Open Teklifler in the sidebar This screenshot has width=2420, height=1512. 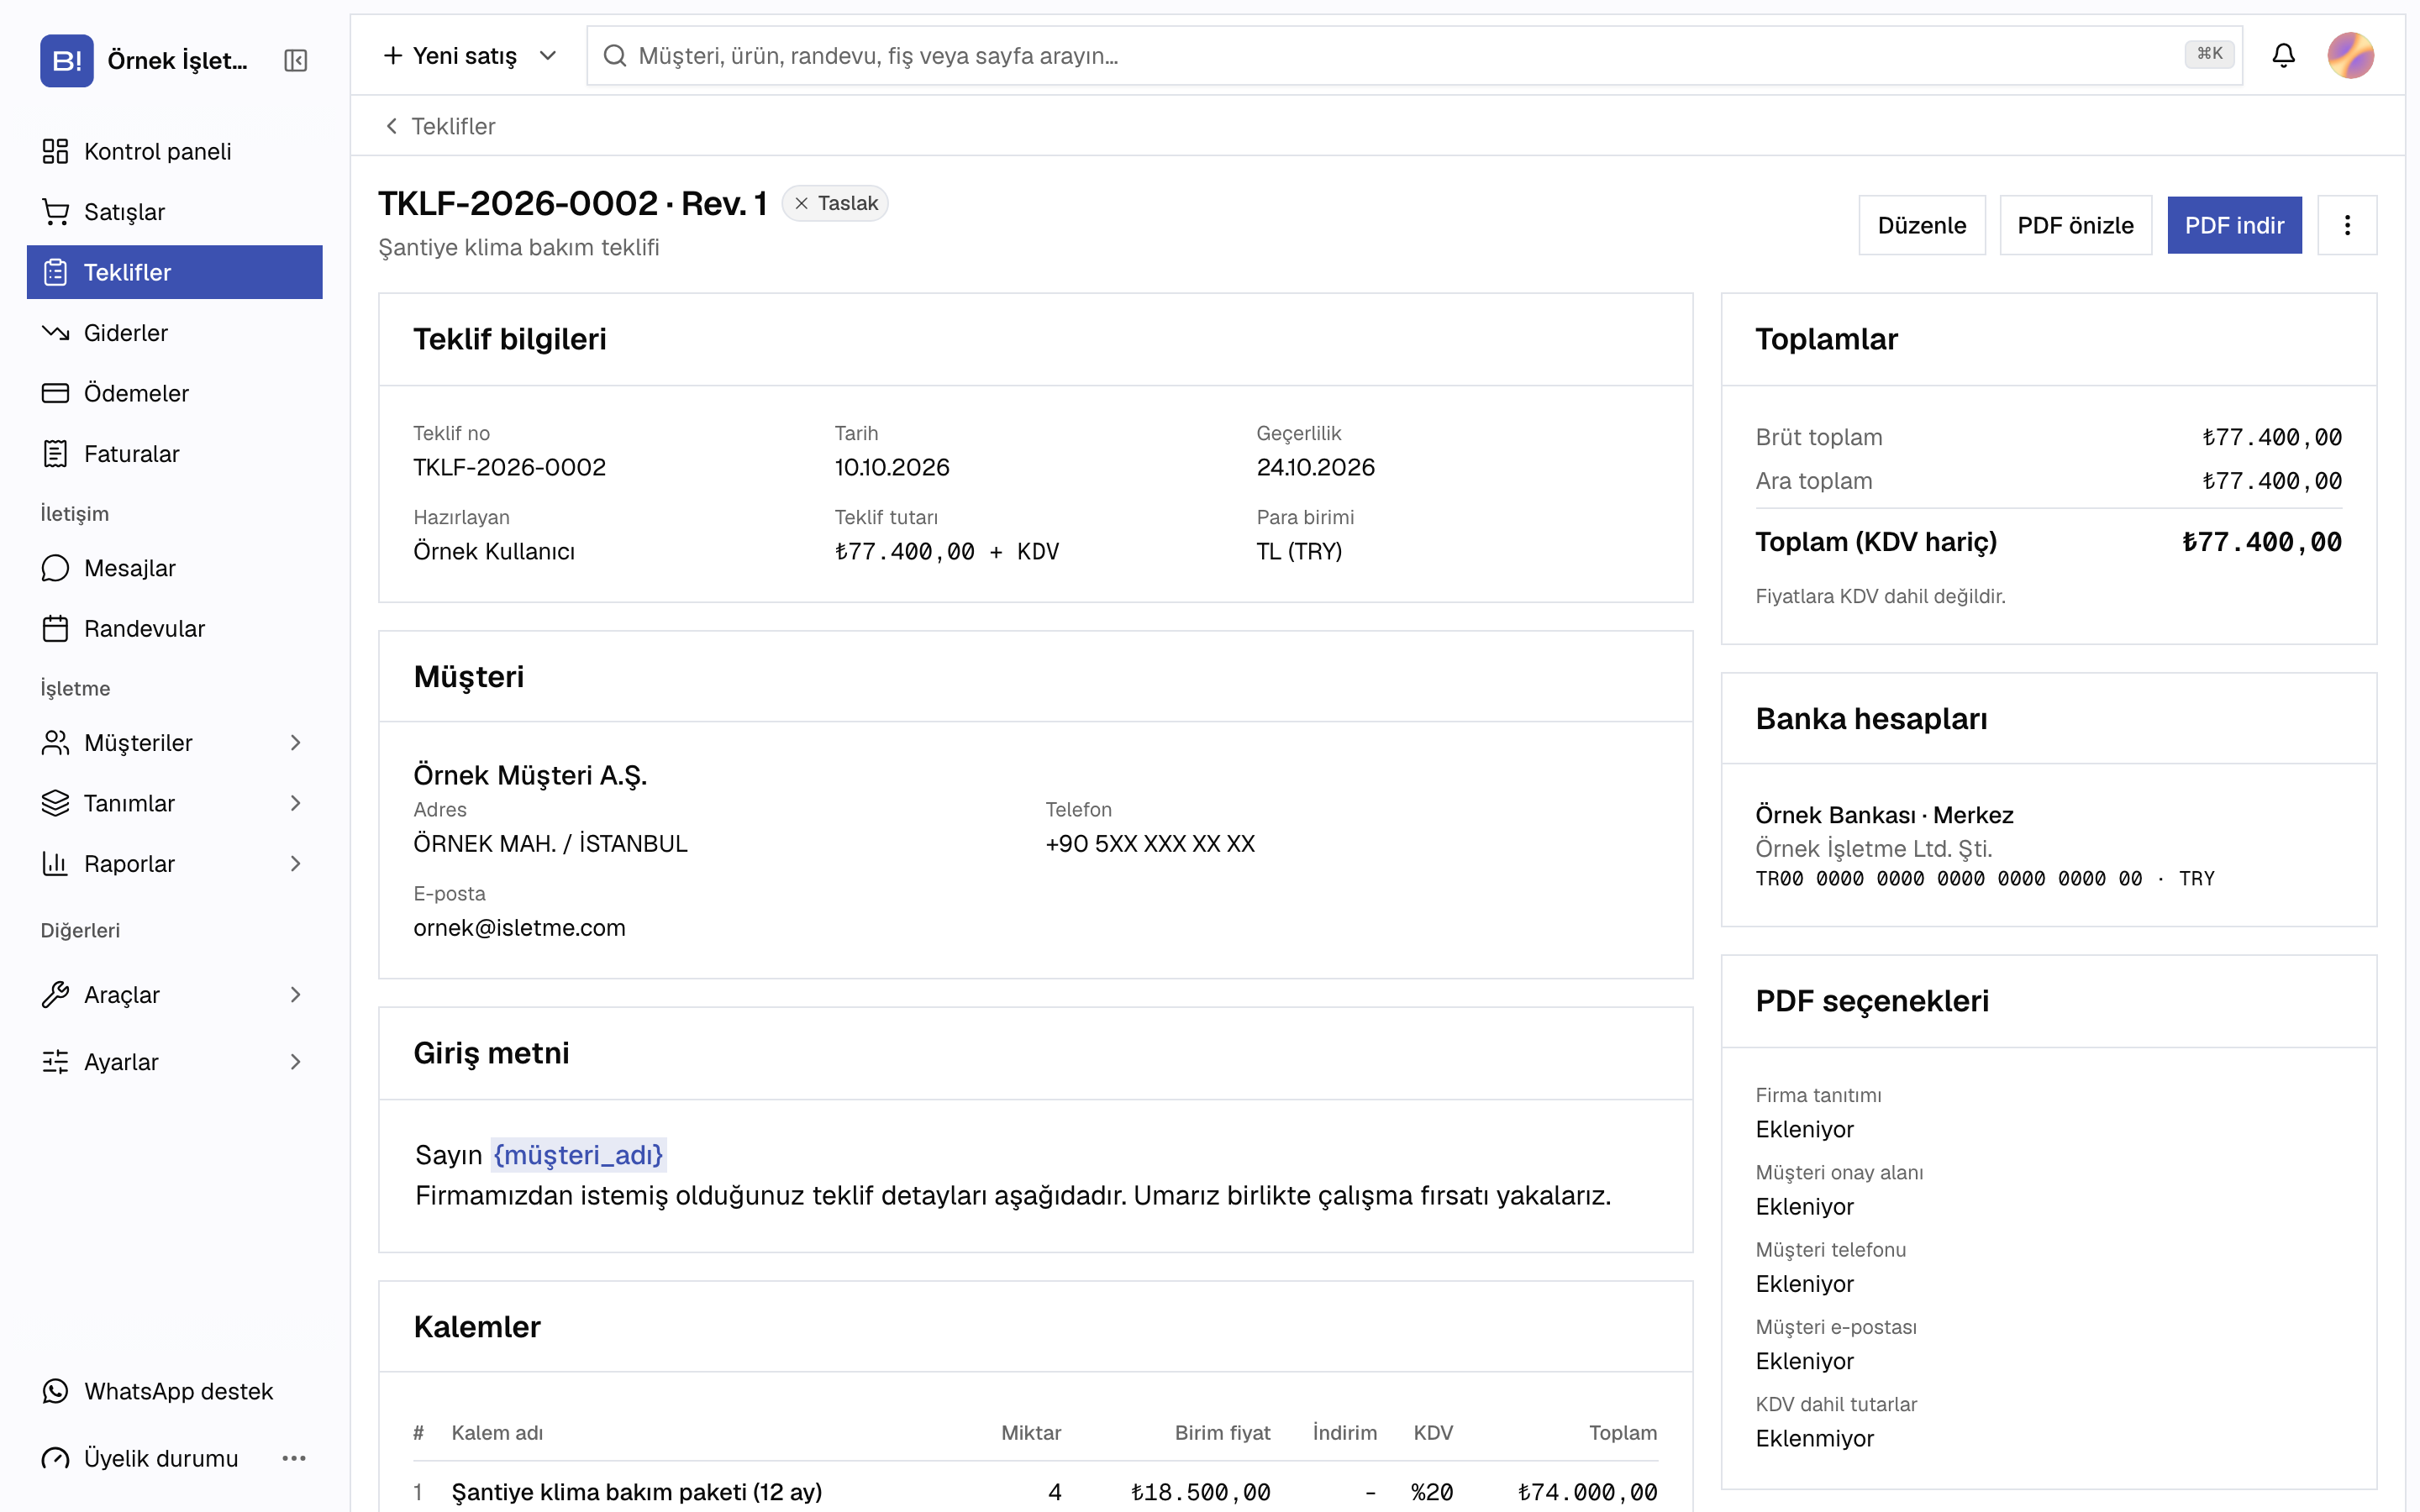pos(174,272)
